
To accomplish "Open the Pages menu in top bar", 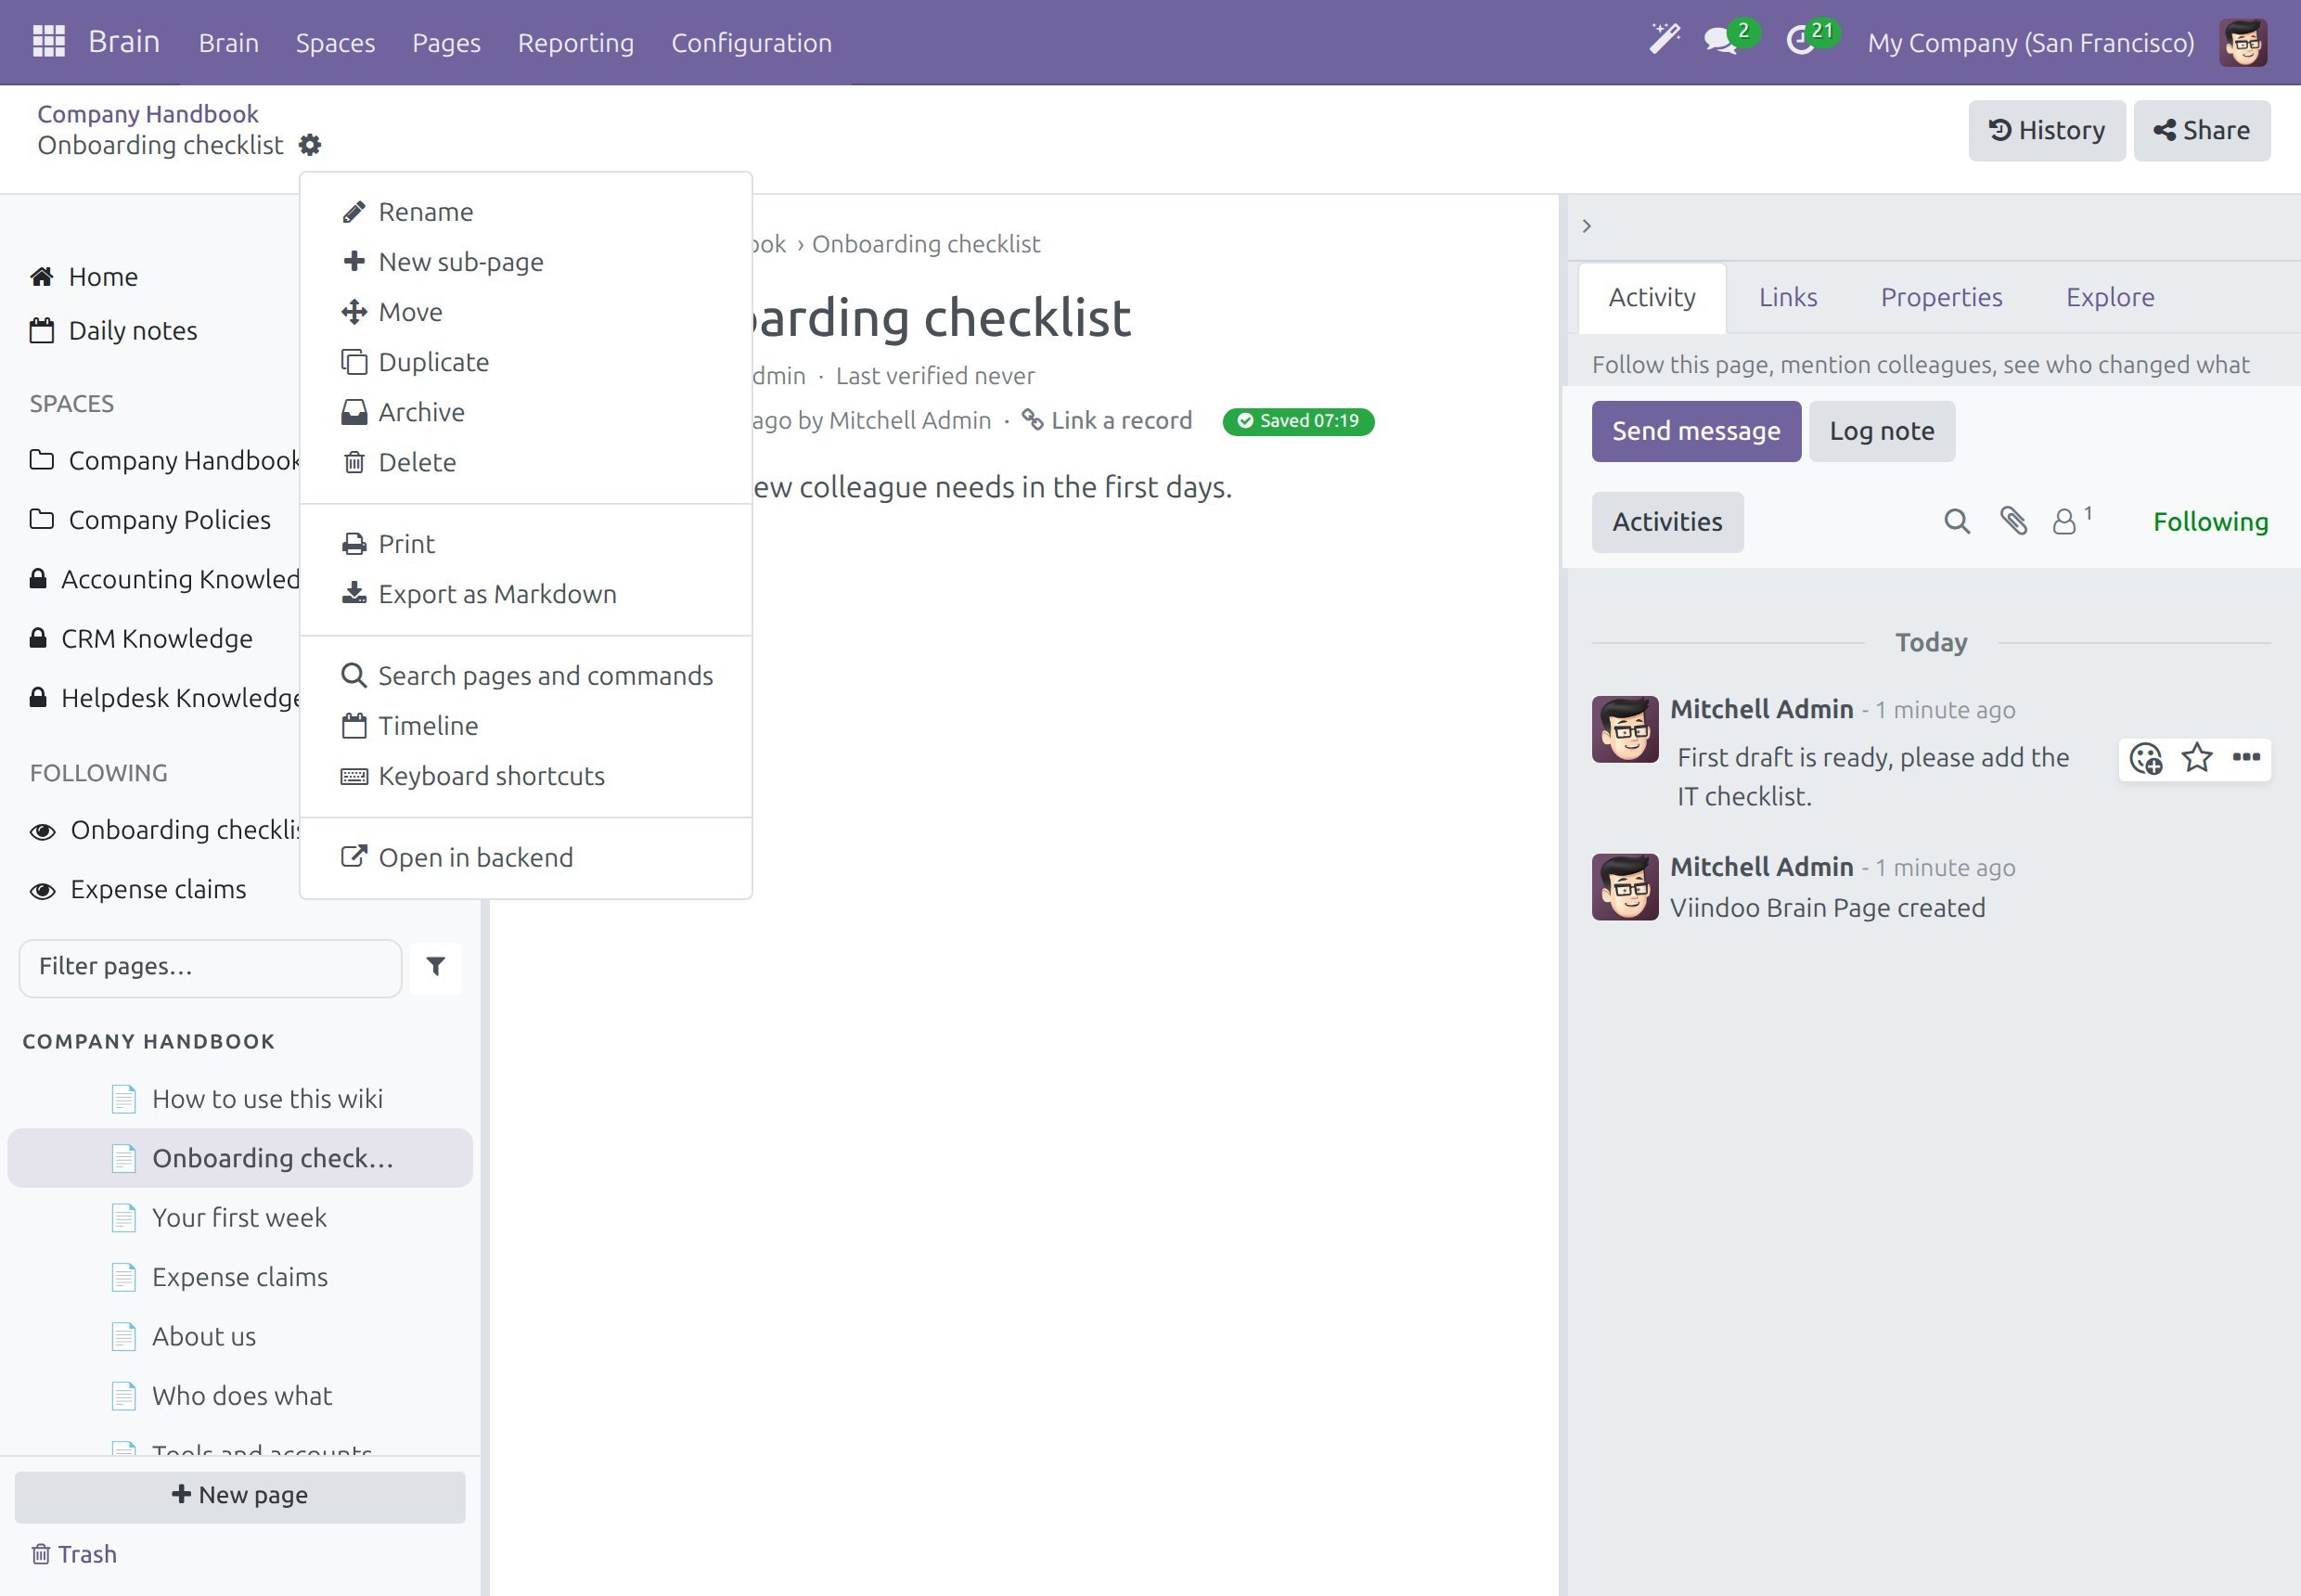I will [446, 43].
